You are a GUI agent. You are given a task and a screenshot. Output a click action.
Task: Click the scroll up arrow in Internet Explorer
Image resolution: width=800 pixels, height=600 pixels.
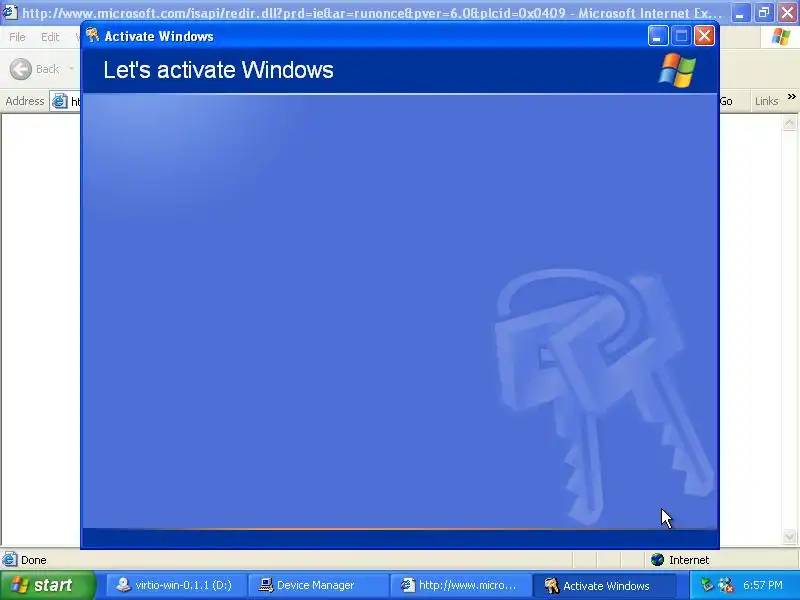tap(789, 122)
